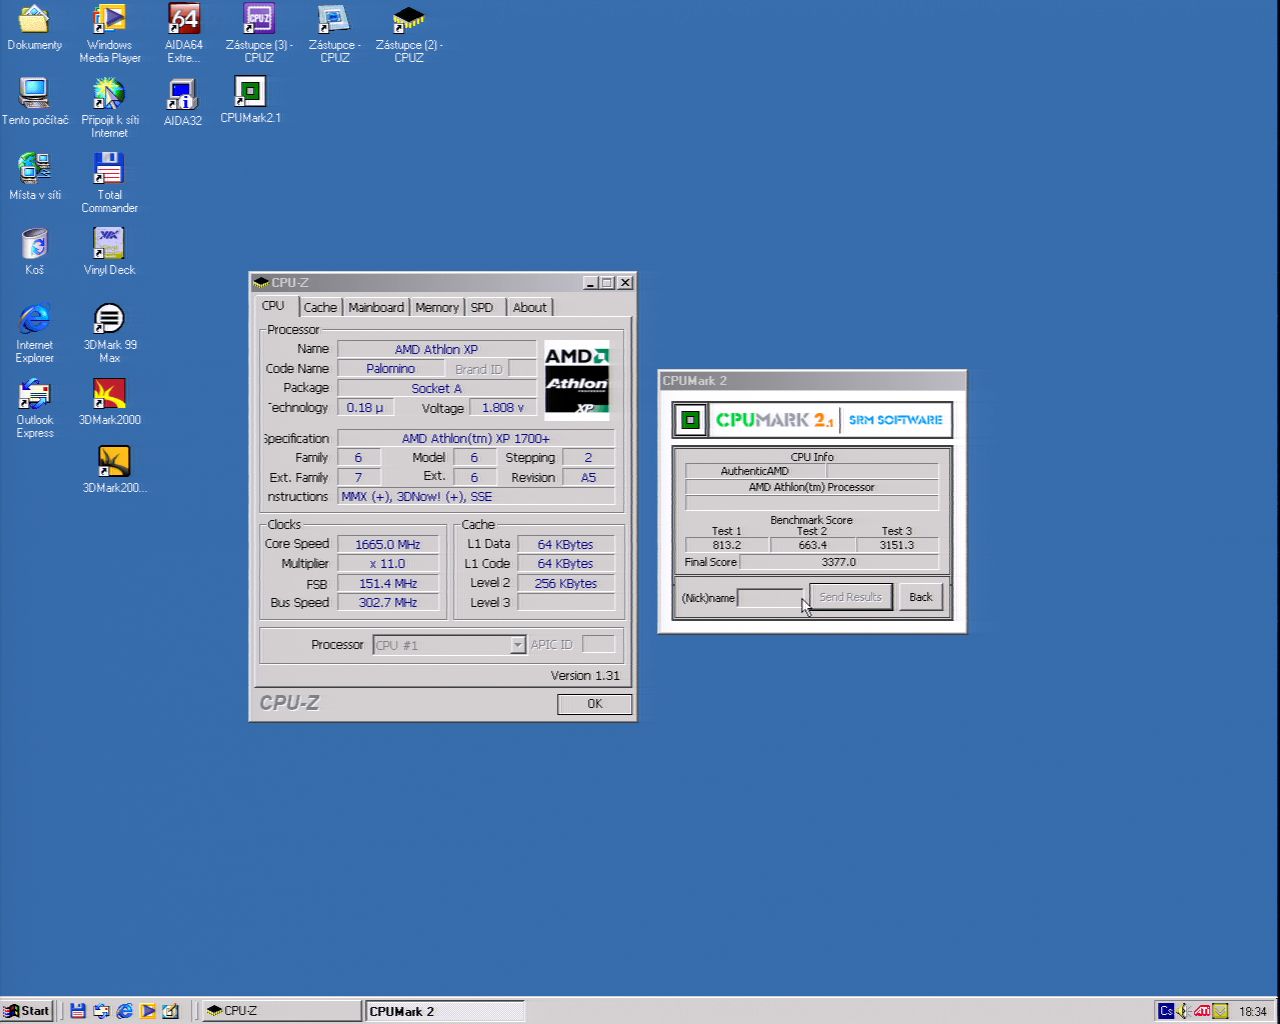This screenshot has height=1024, width=1280.
Task: Click floppy disk quick launch icon
Action: pos(78,1011)
